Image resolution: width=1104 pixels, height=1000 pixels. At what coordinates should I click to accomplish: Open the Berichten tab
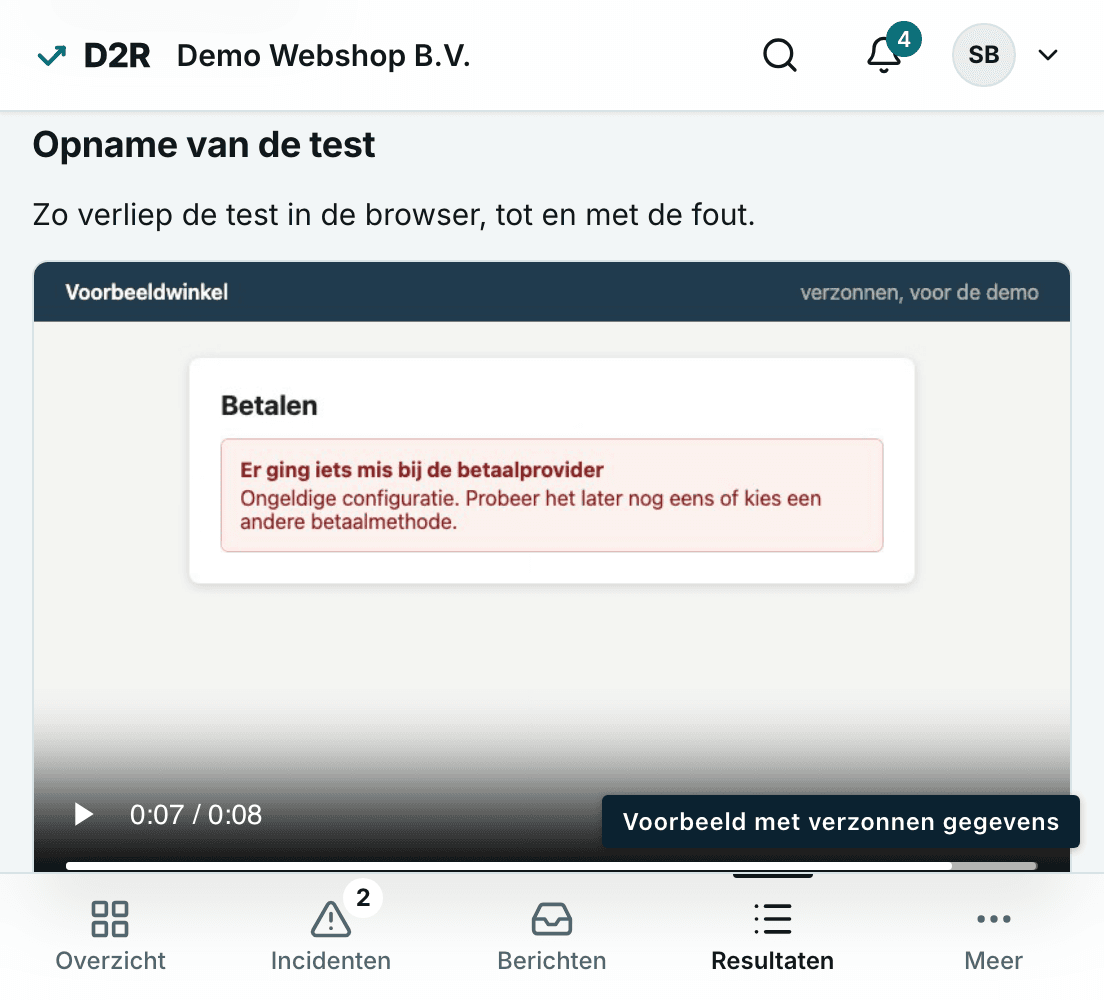pos(551,937)
